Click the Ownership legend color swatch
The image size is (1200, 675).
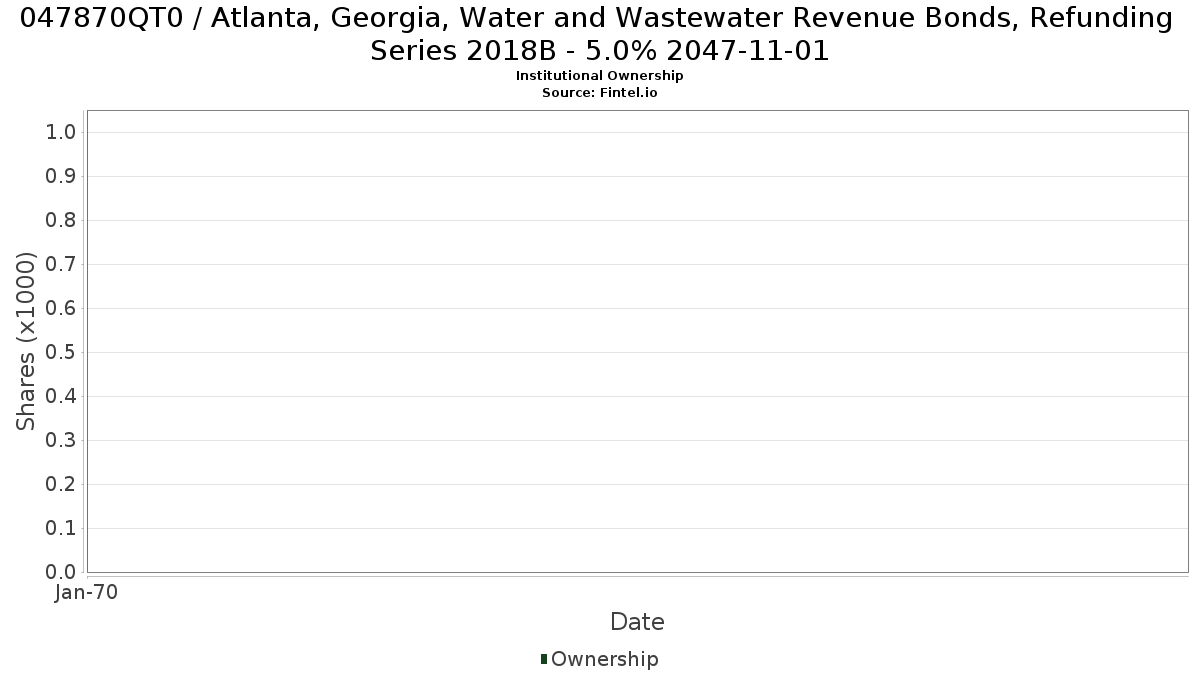544,659
